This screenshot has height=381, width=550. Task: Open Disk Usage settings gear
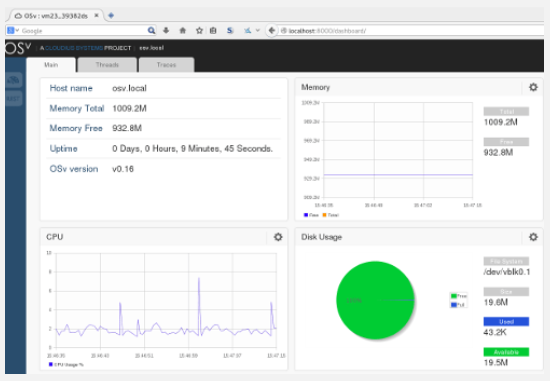click(x=533, y=237)
